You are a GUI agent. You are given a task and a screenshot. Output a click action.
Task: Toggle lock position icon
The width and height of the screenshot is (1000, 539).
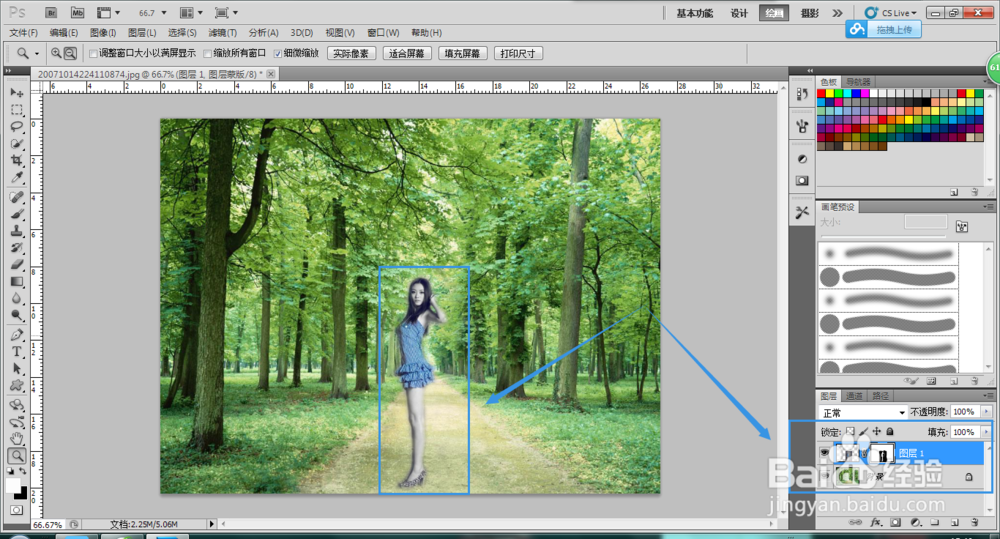pyautogui.click(x=877, y=432)
